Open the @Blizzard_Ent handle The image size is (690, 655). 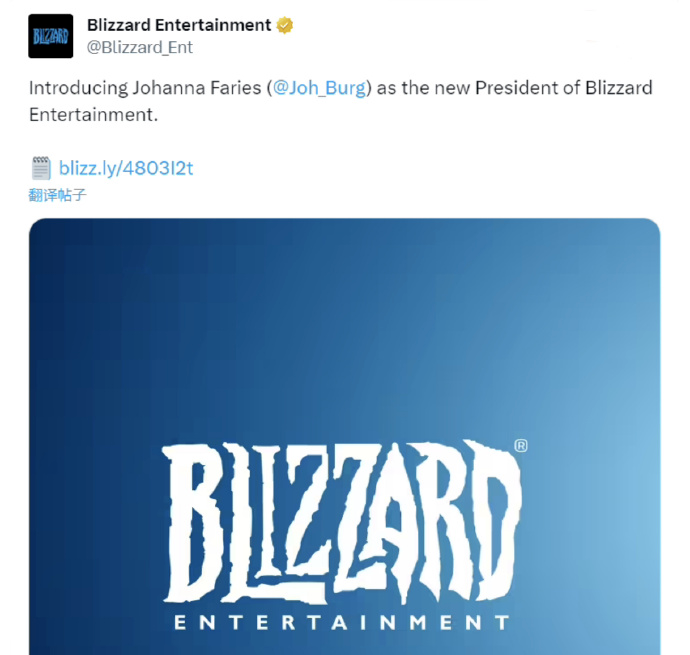click(140, 47)
